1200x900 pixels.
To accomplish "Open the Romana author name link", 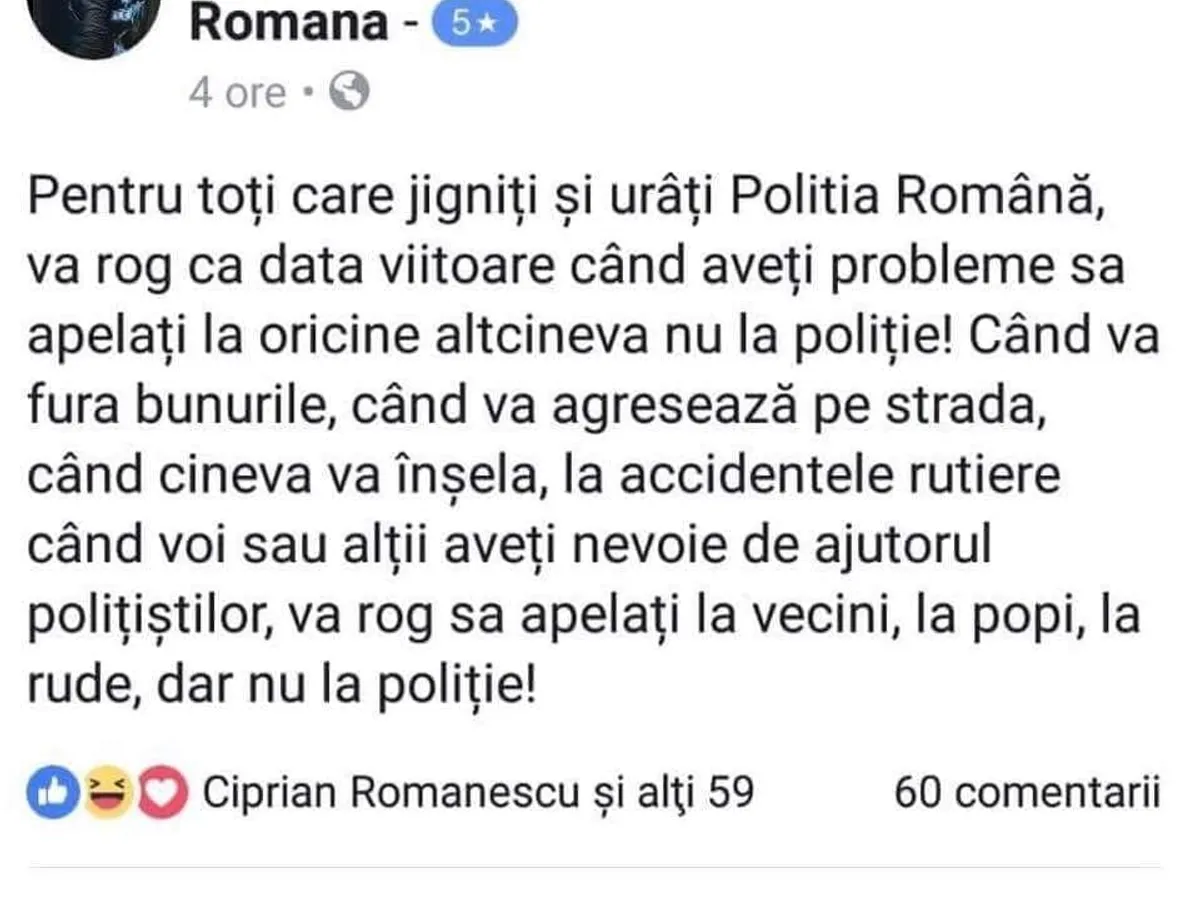I will tap(288, 24).
